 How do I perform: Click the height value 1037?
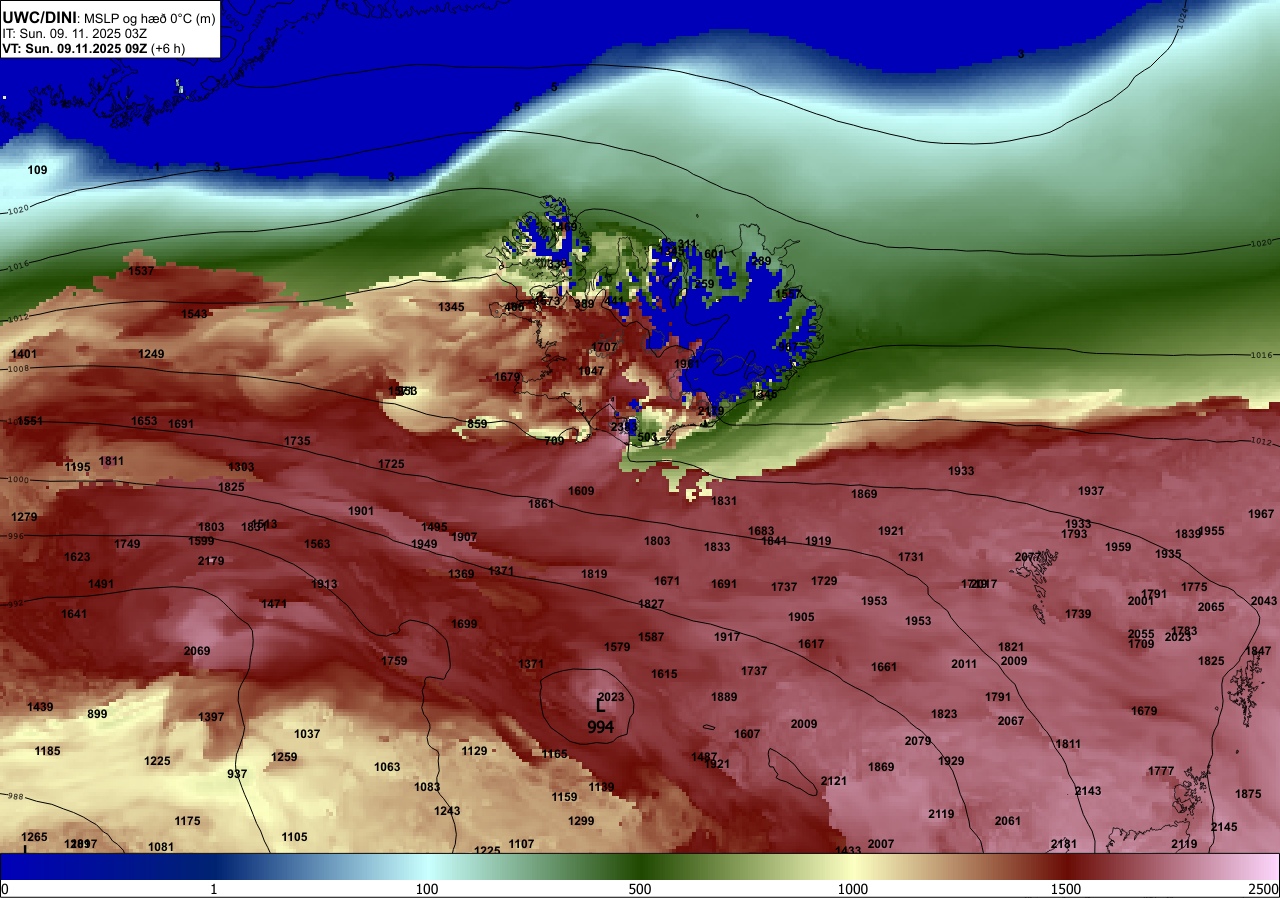[x=307, y=734]
